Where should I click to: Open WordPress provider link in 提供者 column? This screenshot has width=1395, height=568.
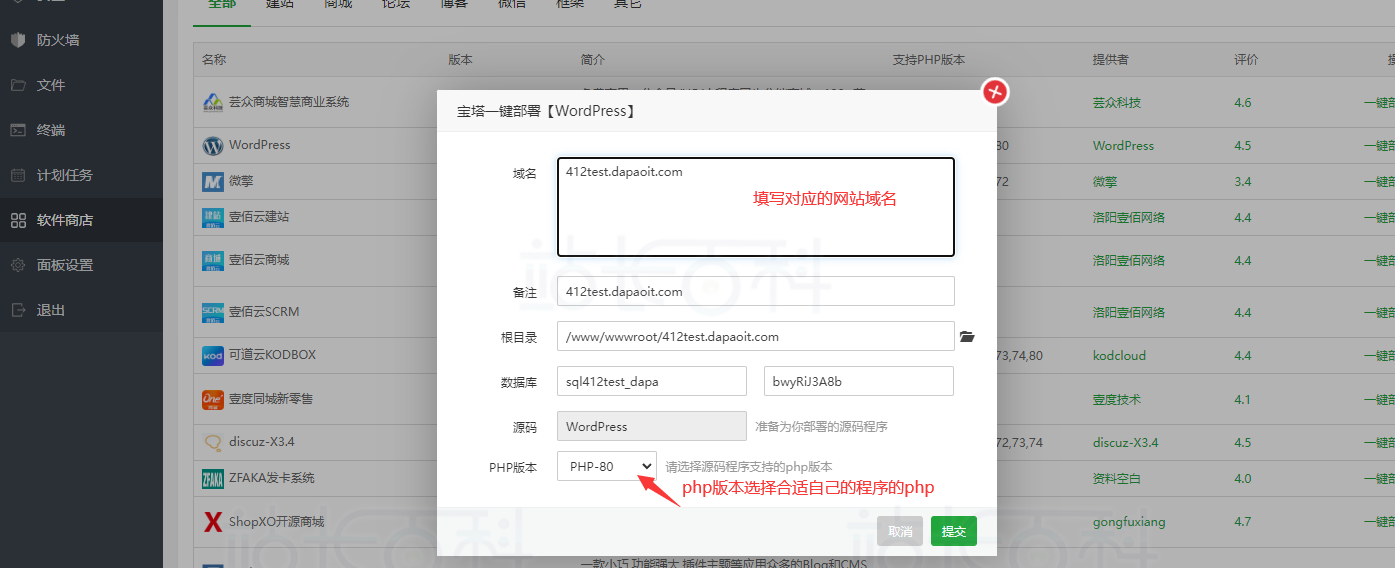(1123, 146)
